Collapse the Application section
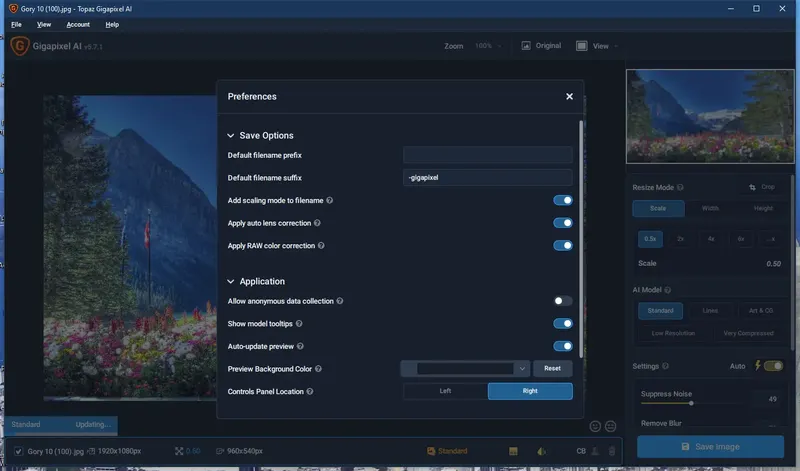The image size is (800, 471). coord(231,282)
